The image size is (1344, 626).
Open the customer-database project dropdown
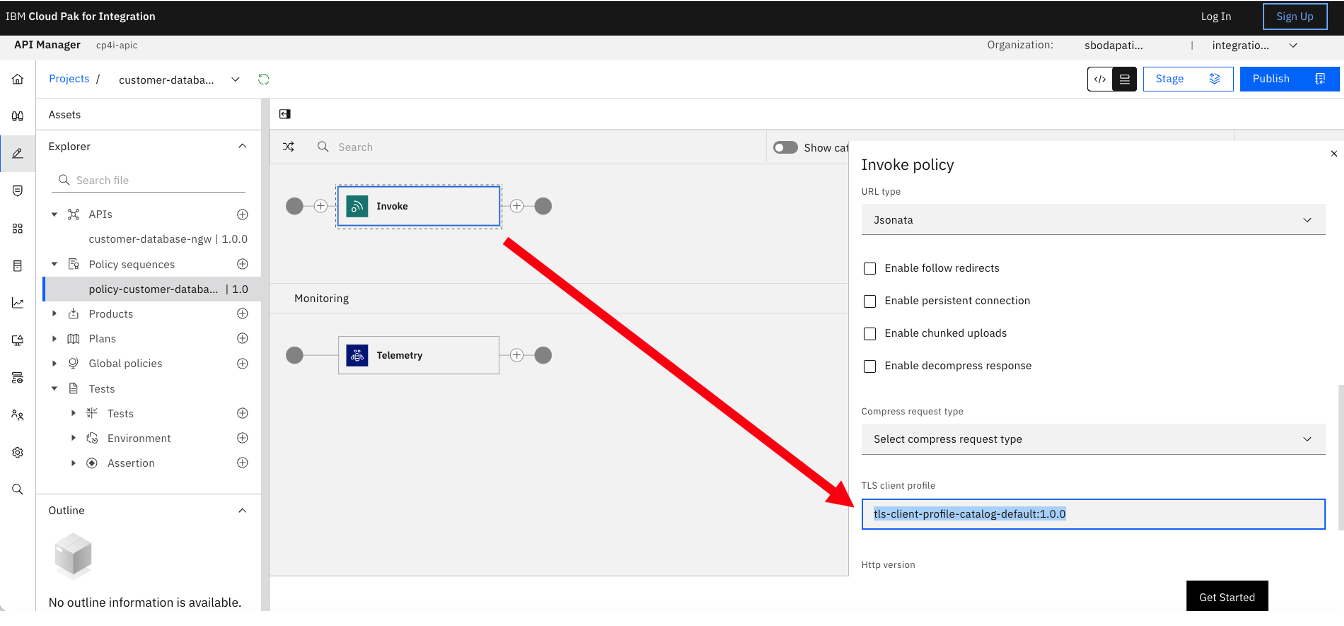[x=236, y=79]
